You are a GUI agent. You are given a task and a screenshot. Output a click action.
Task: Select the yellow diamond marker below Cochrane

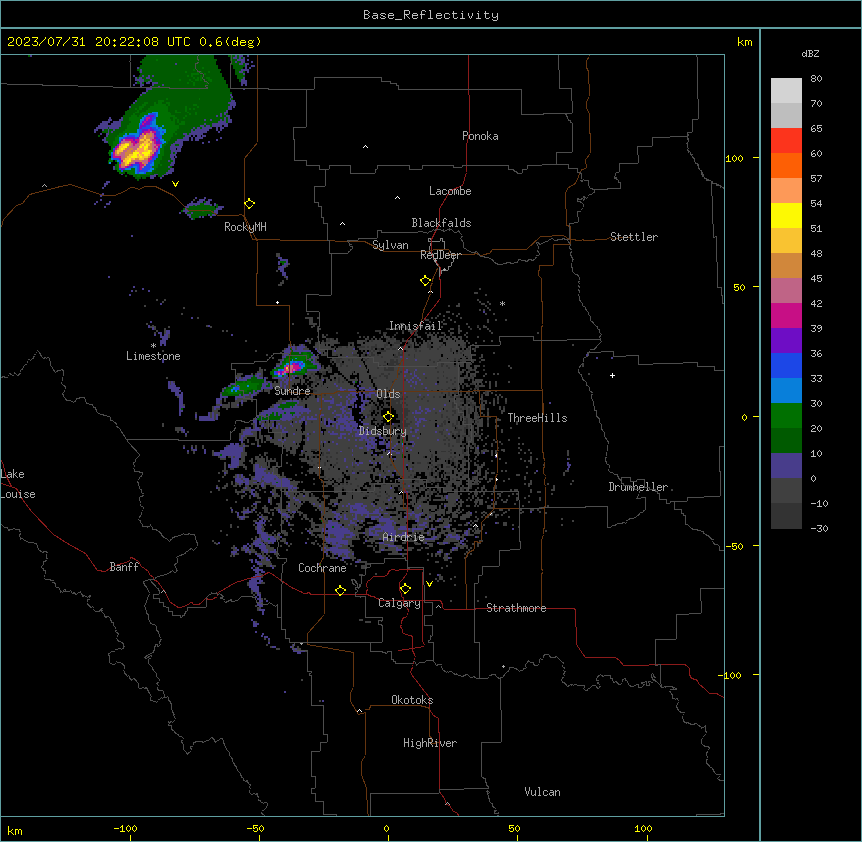(340, 590)
